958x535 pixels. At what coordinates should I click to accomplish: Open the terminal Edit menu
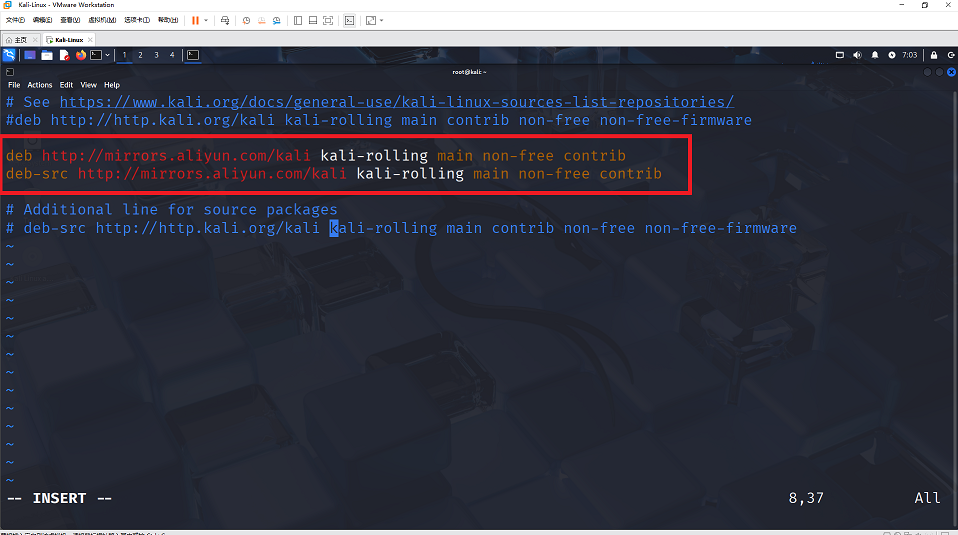click(66, 85)
